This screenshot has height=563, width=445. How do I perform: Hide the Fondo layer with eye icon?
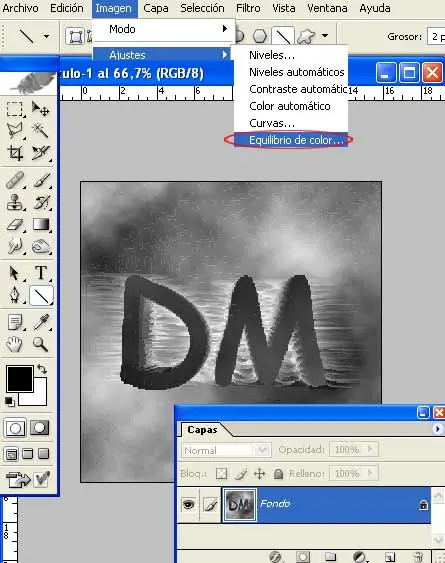pyautogui.click(x=189, y=504)
